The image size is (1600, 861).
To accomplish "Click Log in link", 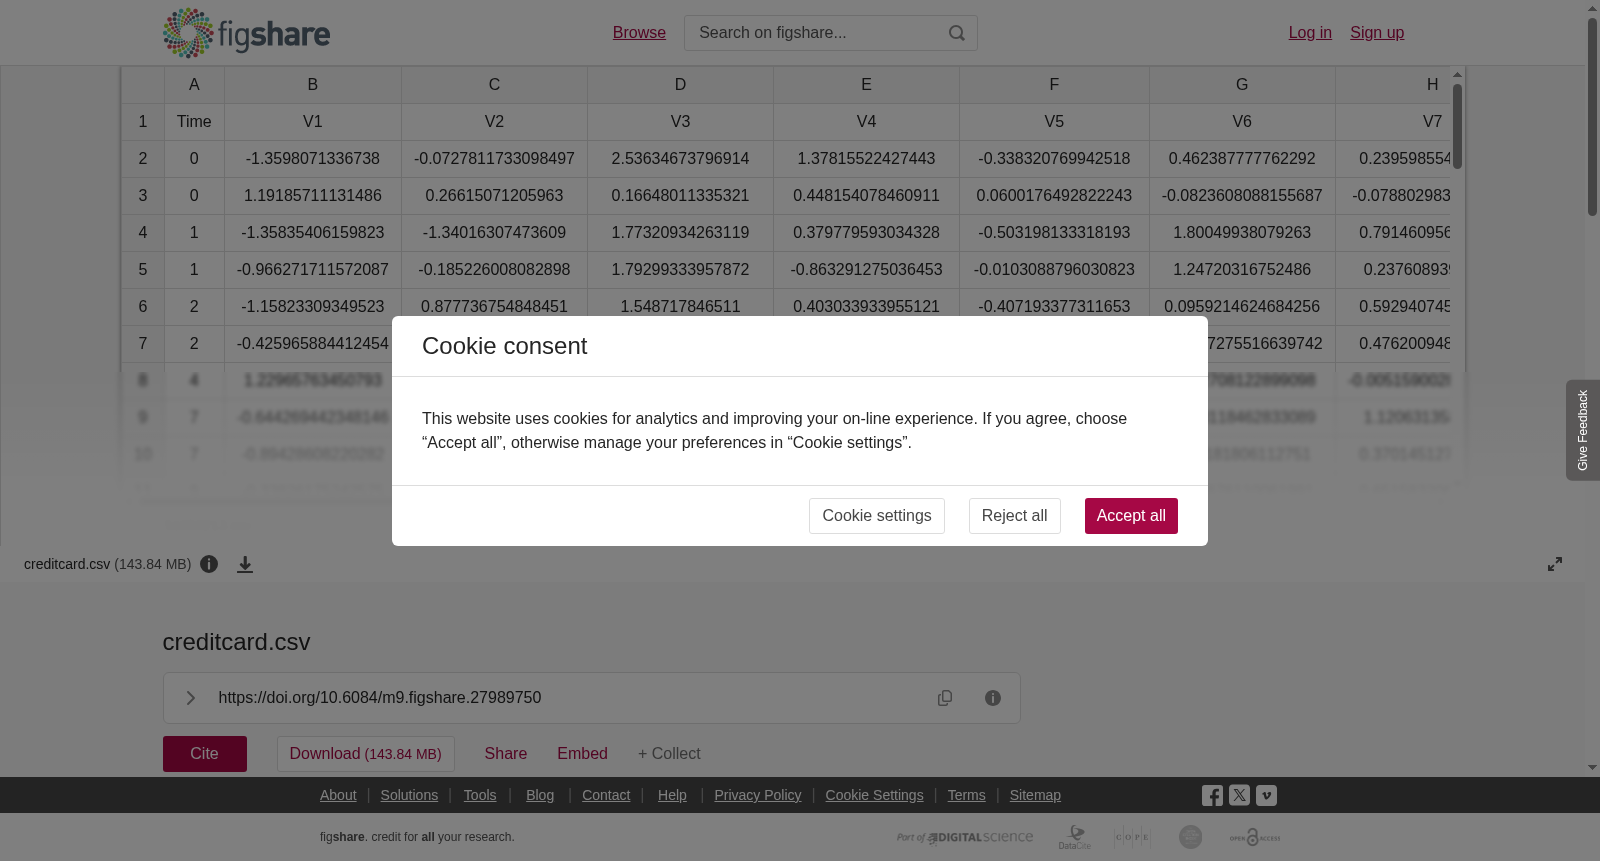I will pos(1310,33).
